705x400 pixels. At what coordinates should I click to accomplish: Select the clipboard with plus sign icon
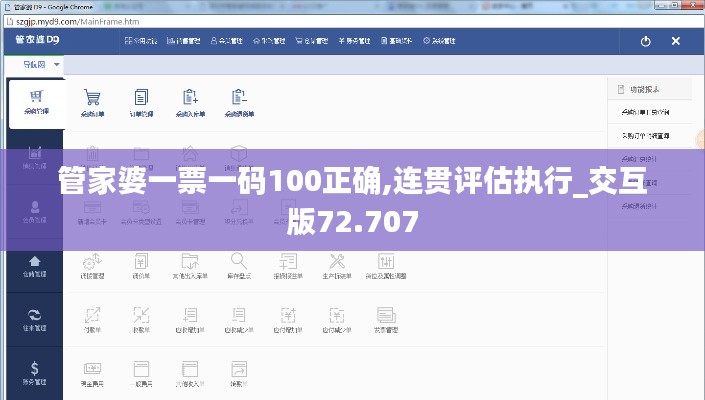click(190, 98)
